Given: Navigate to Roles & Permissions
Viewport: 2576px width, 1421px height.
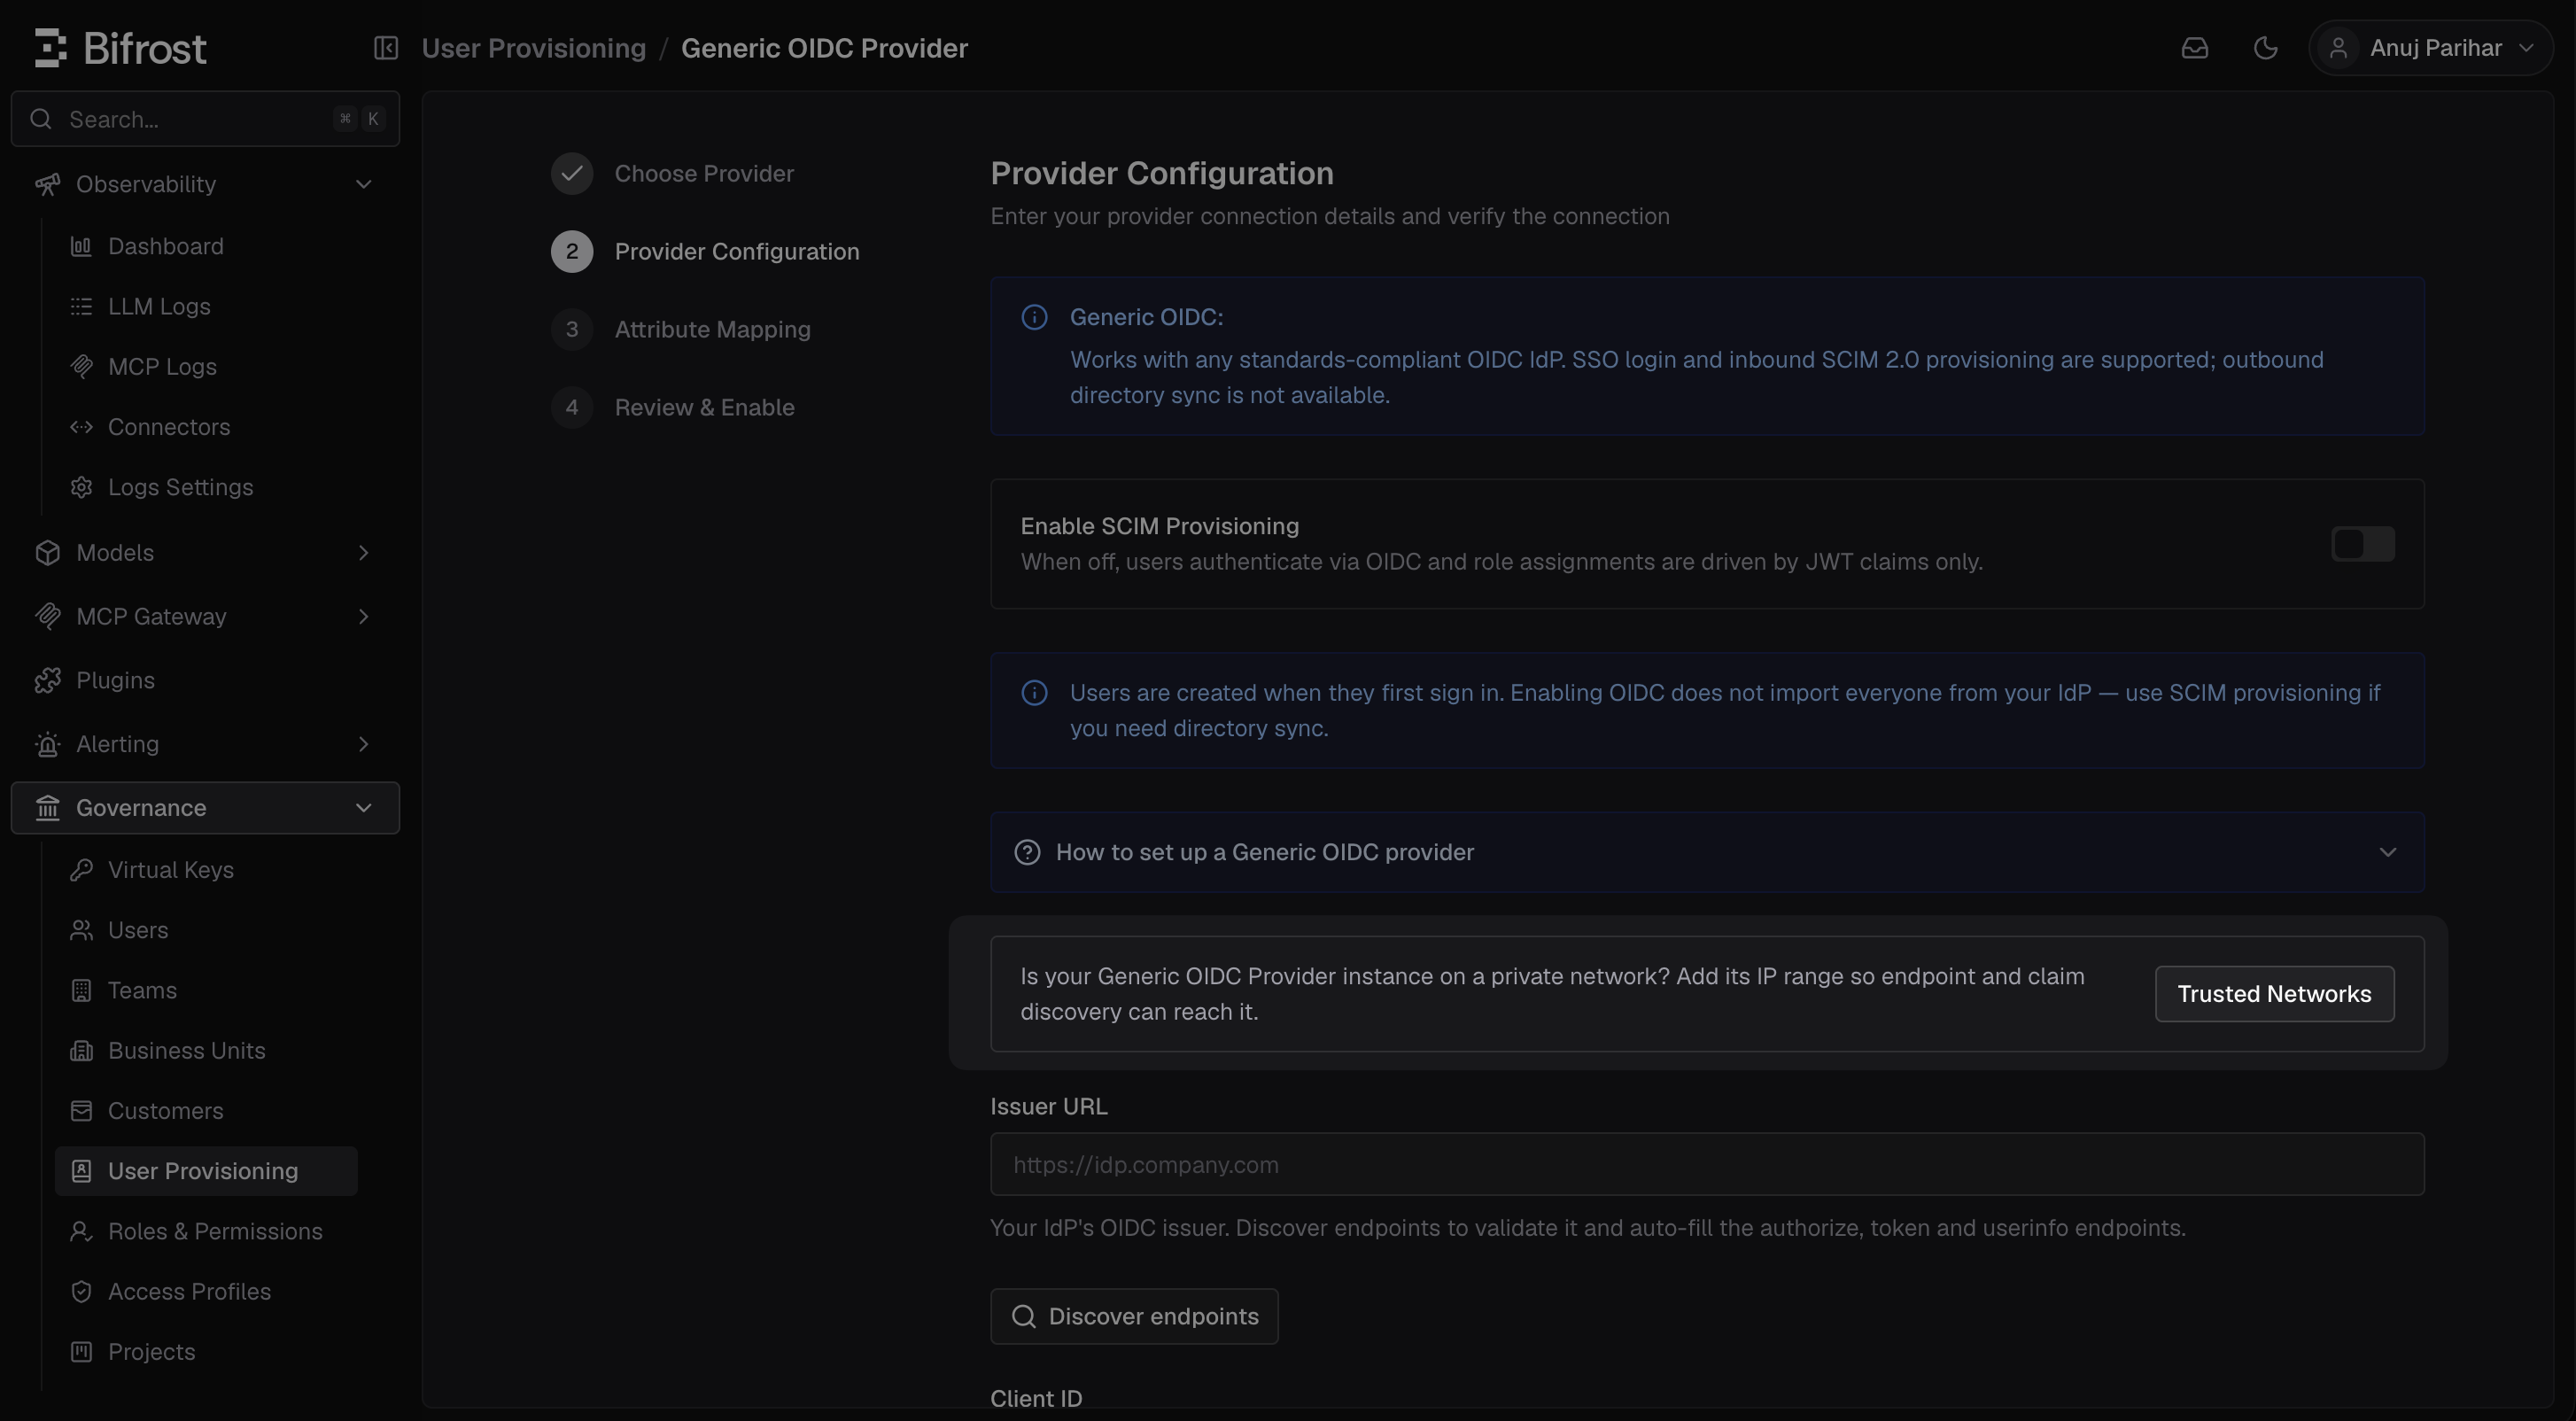Looking at the screenshot, I should coord(206,1231).
